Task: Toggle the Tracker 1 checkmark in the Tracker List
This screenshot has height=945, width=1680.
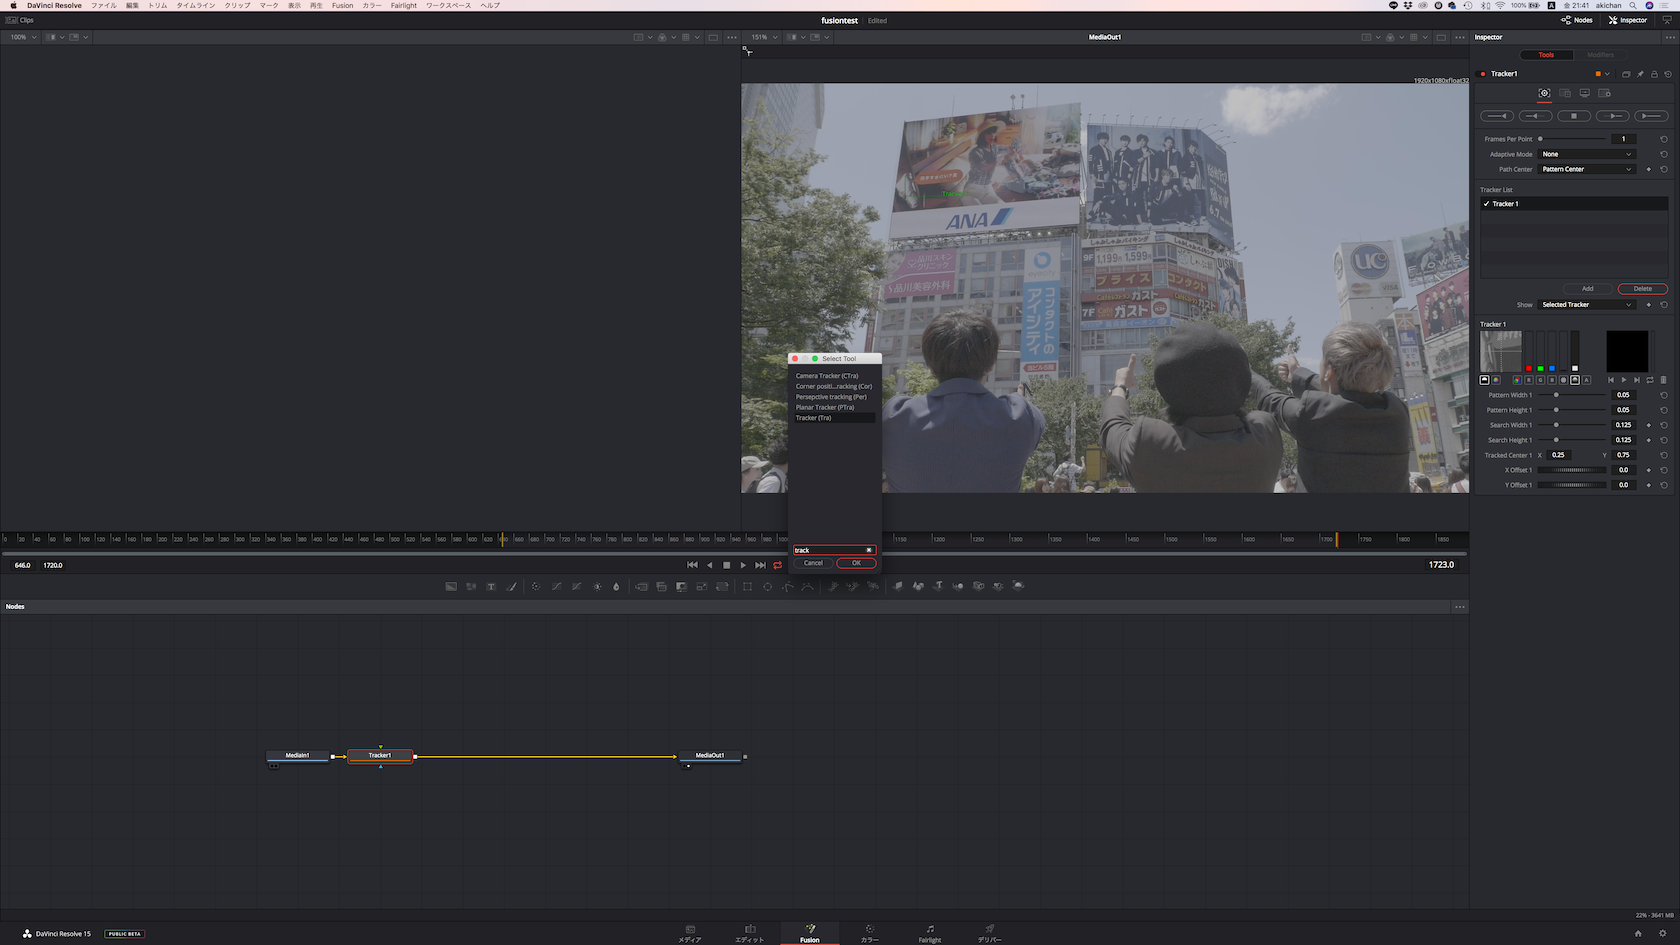Action: pyautogui.click(x=1486, y=204)
